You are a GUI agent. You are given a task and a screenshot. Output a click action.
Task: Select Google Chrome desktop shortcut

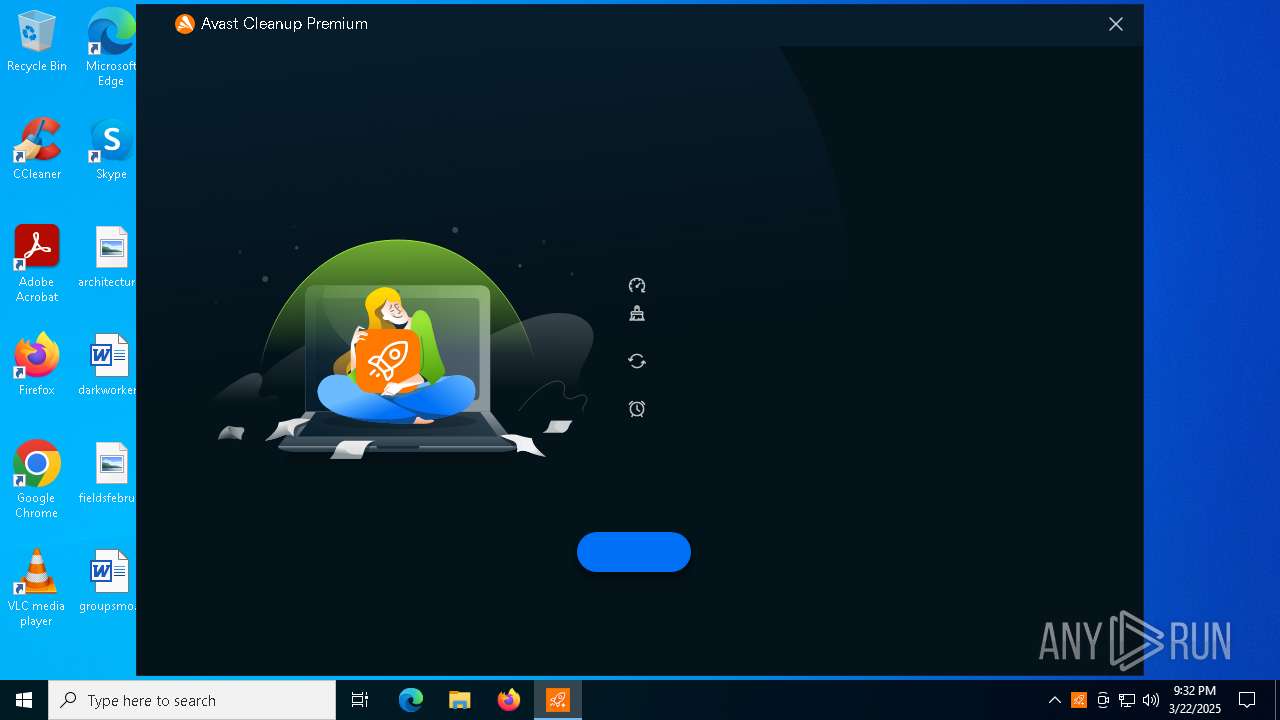point(37,480)
